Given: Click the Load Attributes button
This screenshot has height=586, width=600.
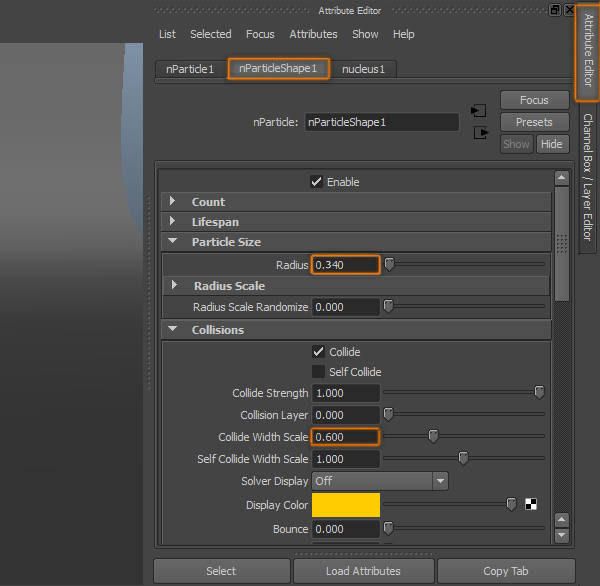Looking at the screenshot, I should pyautogui.click(x=364, y=571).
